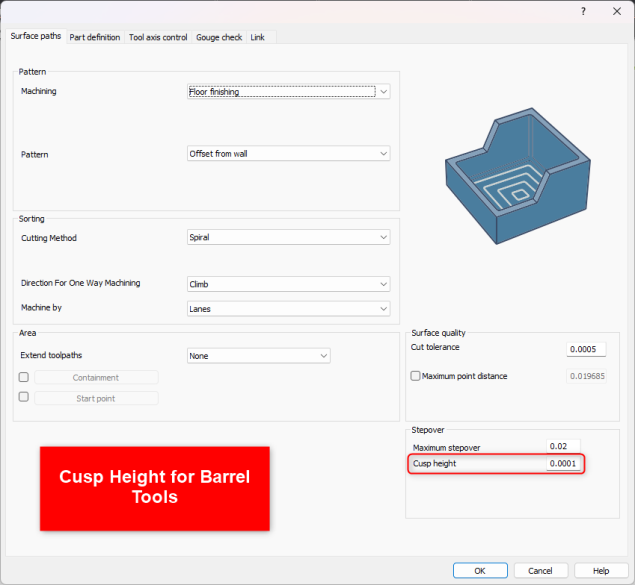635x585 pixels.
Task: Switch to the Part definition tab
Action: pos(95,37)
